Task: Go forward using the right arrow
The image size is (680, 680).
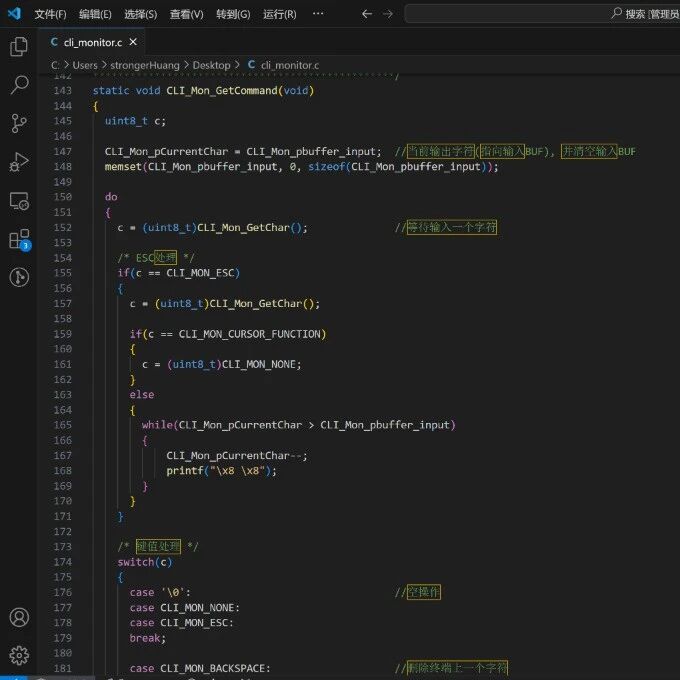Action: click(387, 14)
